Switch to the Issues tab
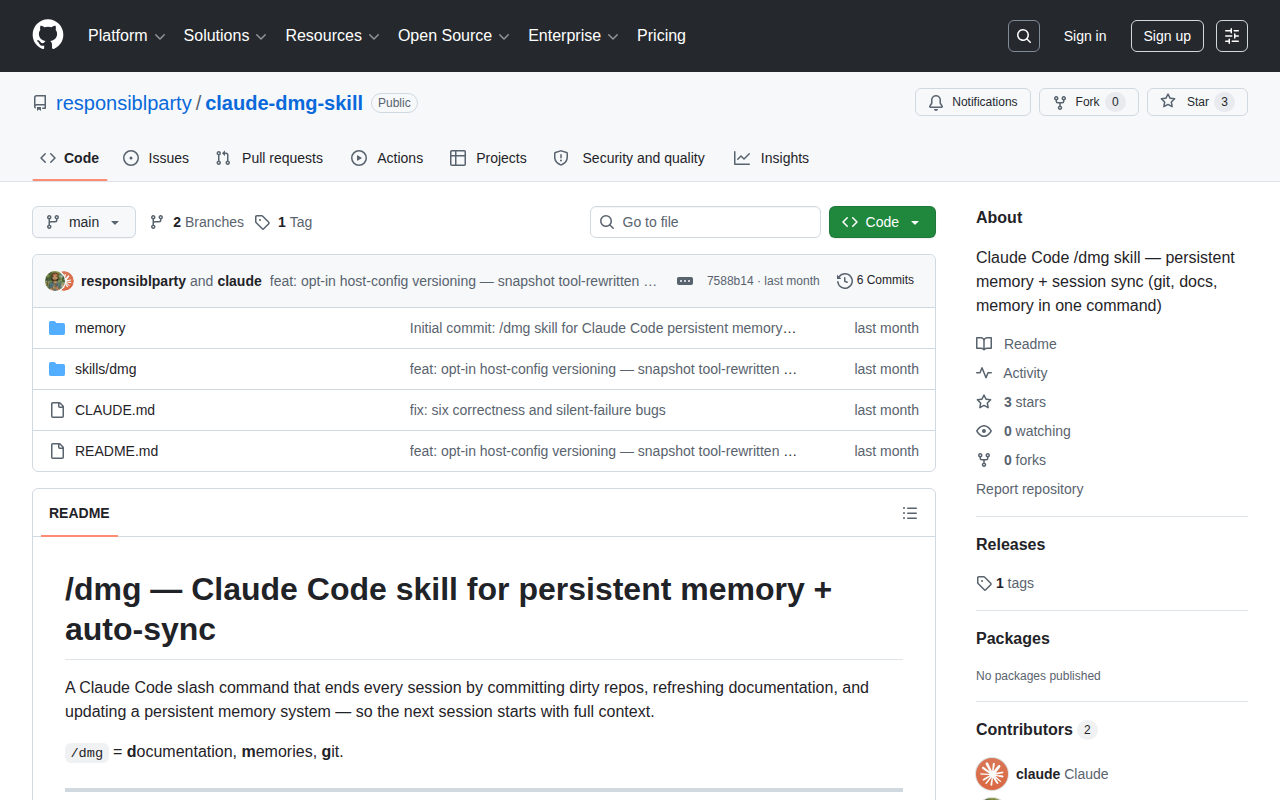 156,158
